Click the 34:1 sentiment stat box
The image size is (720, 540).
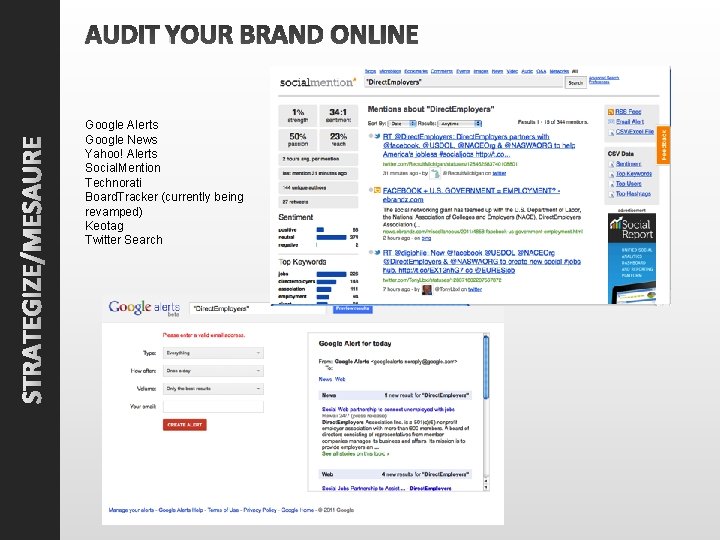(x=338, y=115)
